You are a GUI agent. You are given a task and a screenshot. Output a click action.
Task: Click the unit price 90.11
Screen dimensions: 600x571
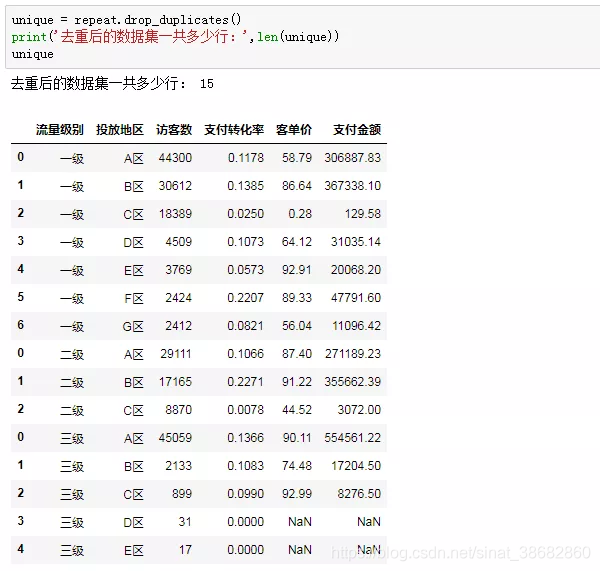coord(297,437)
